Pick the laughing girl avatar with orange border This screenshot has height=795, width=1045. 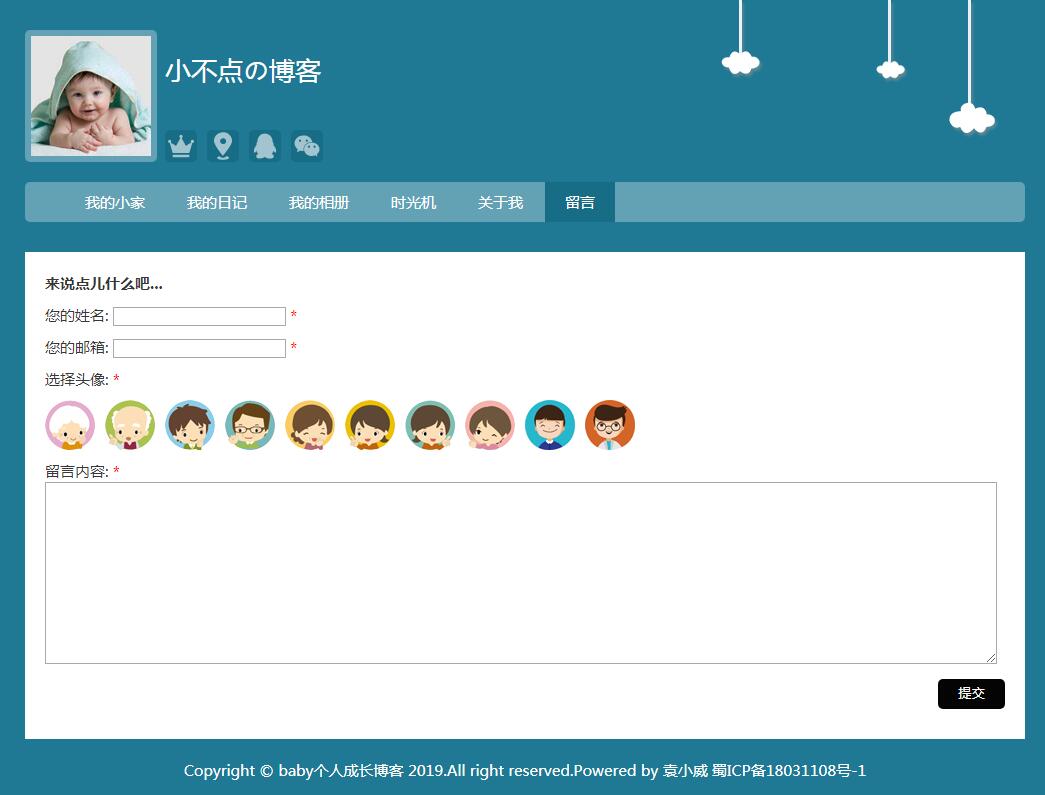pos(310,426)
